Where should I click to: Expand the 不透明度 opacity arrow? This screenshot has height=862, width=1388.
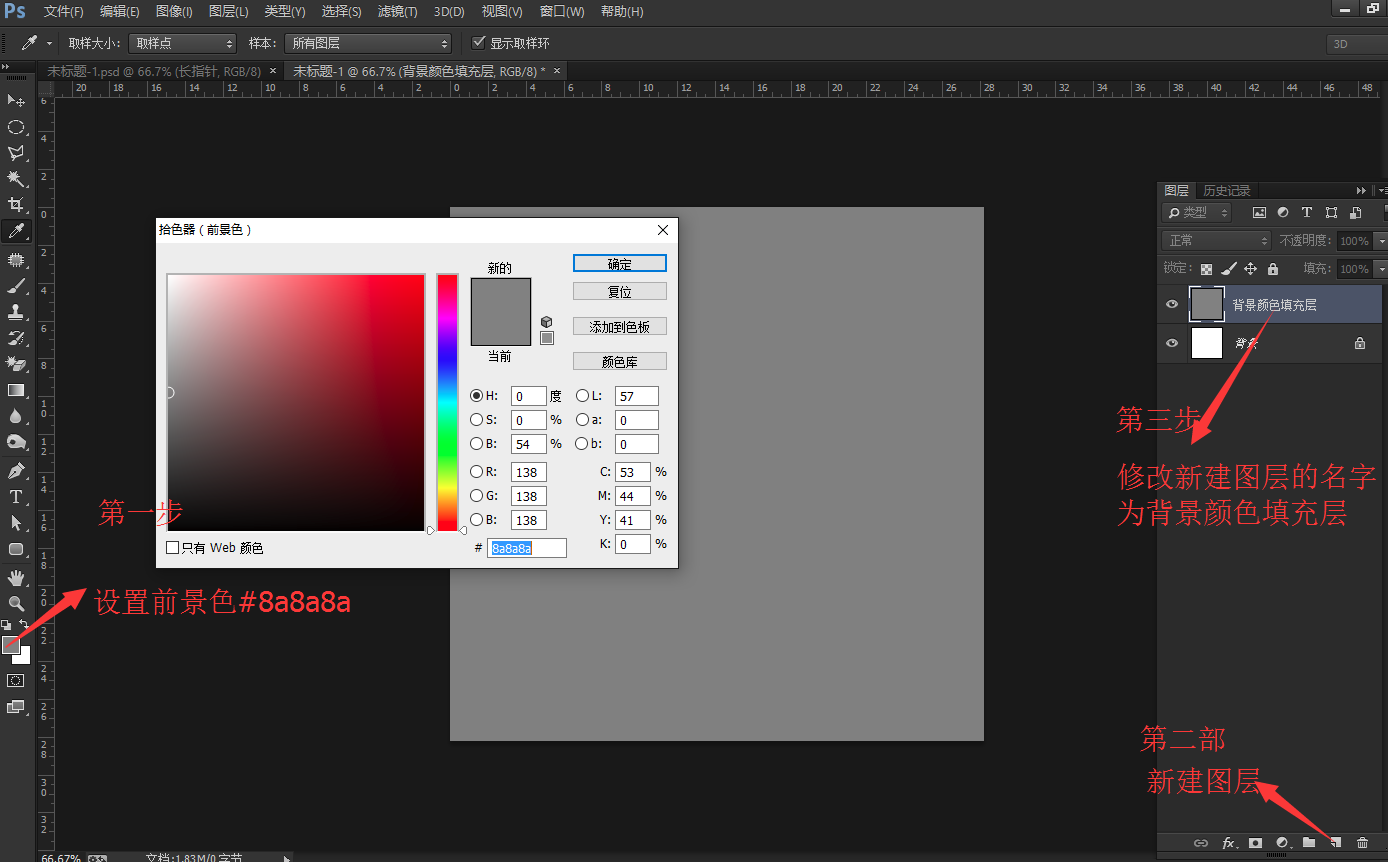click(1382, 241)
